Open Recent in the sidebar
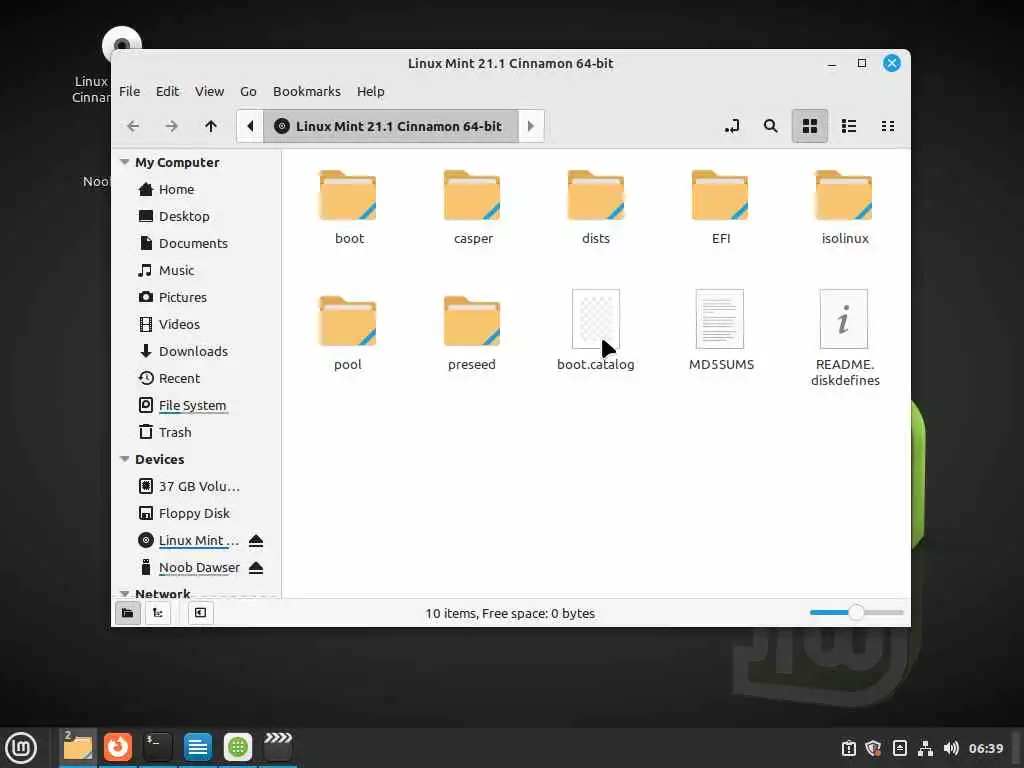This screenshot has width=1024, height=768. tap(179, 378)
